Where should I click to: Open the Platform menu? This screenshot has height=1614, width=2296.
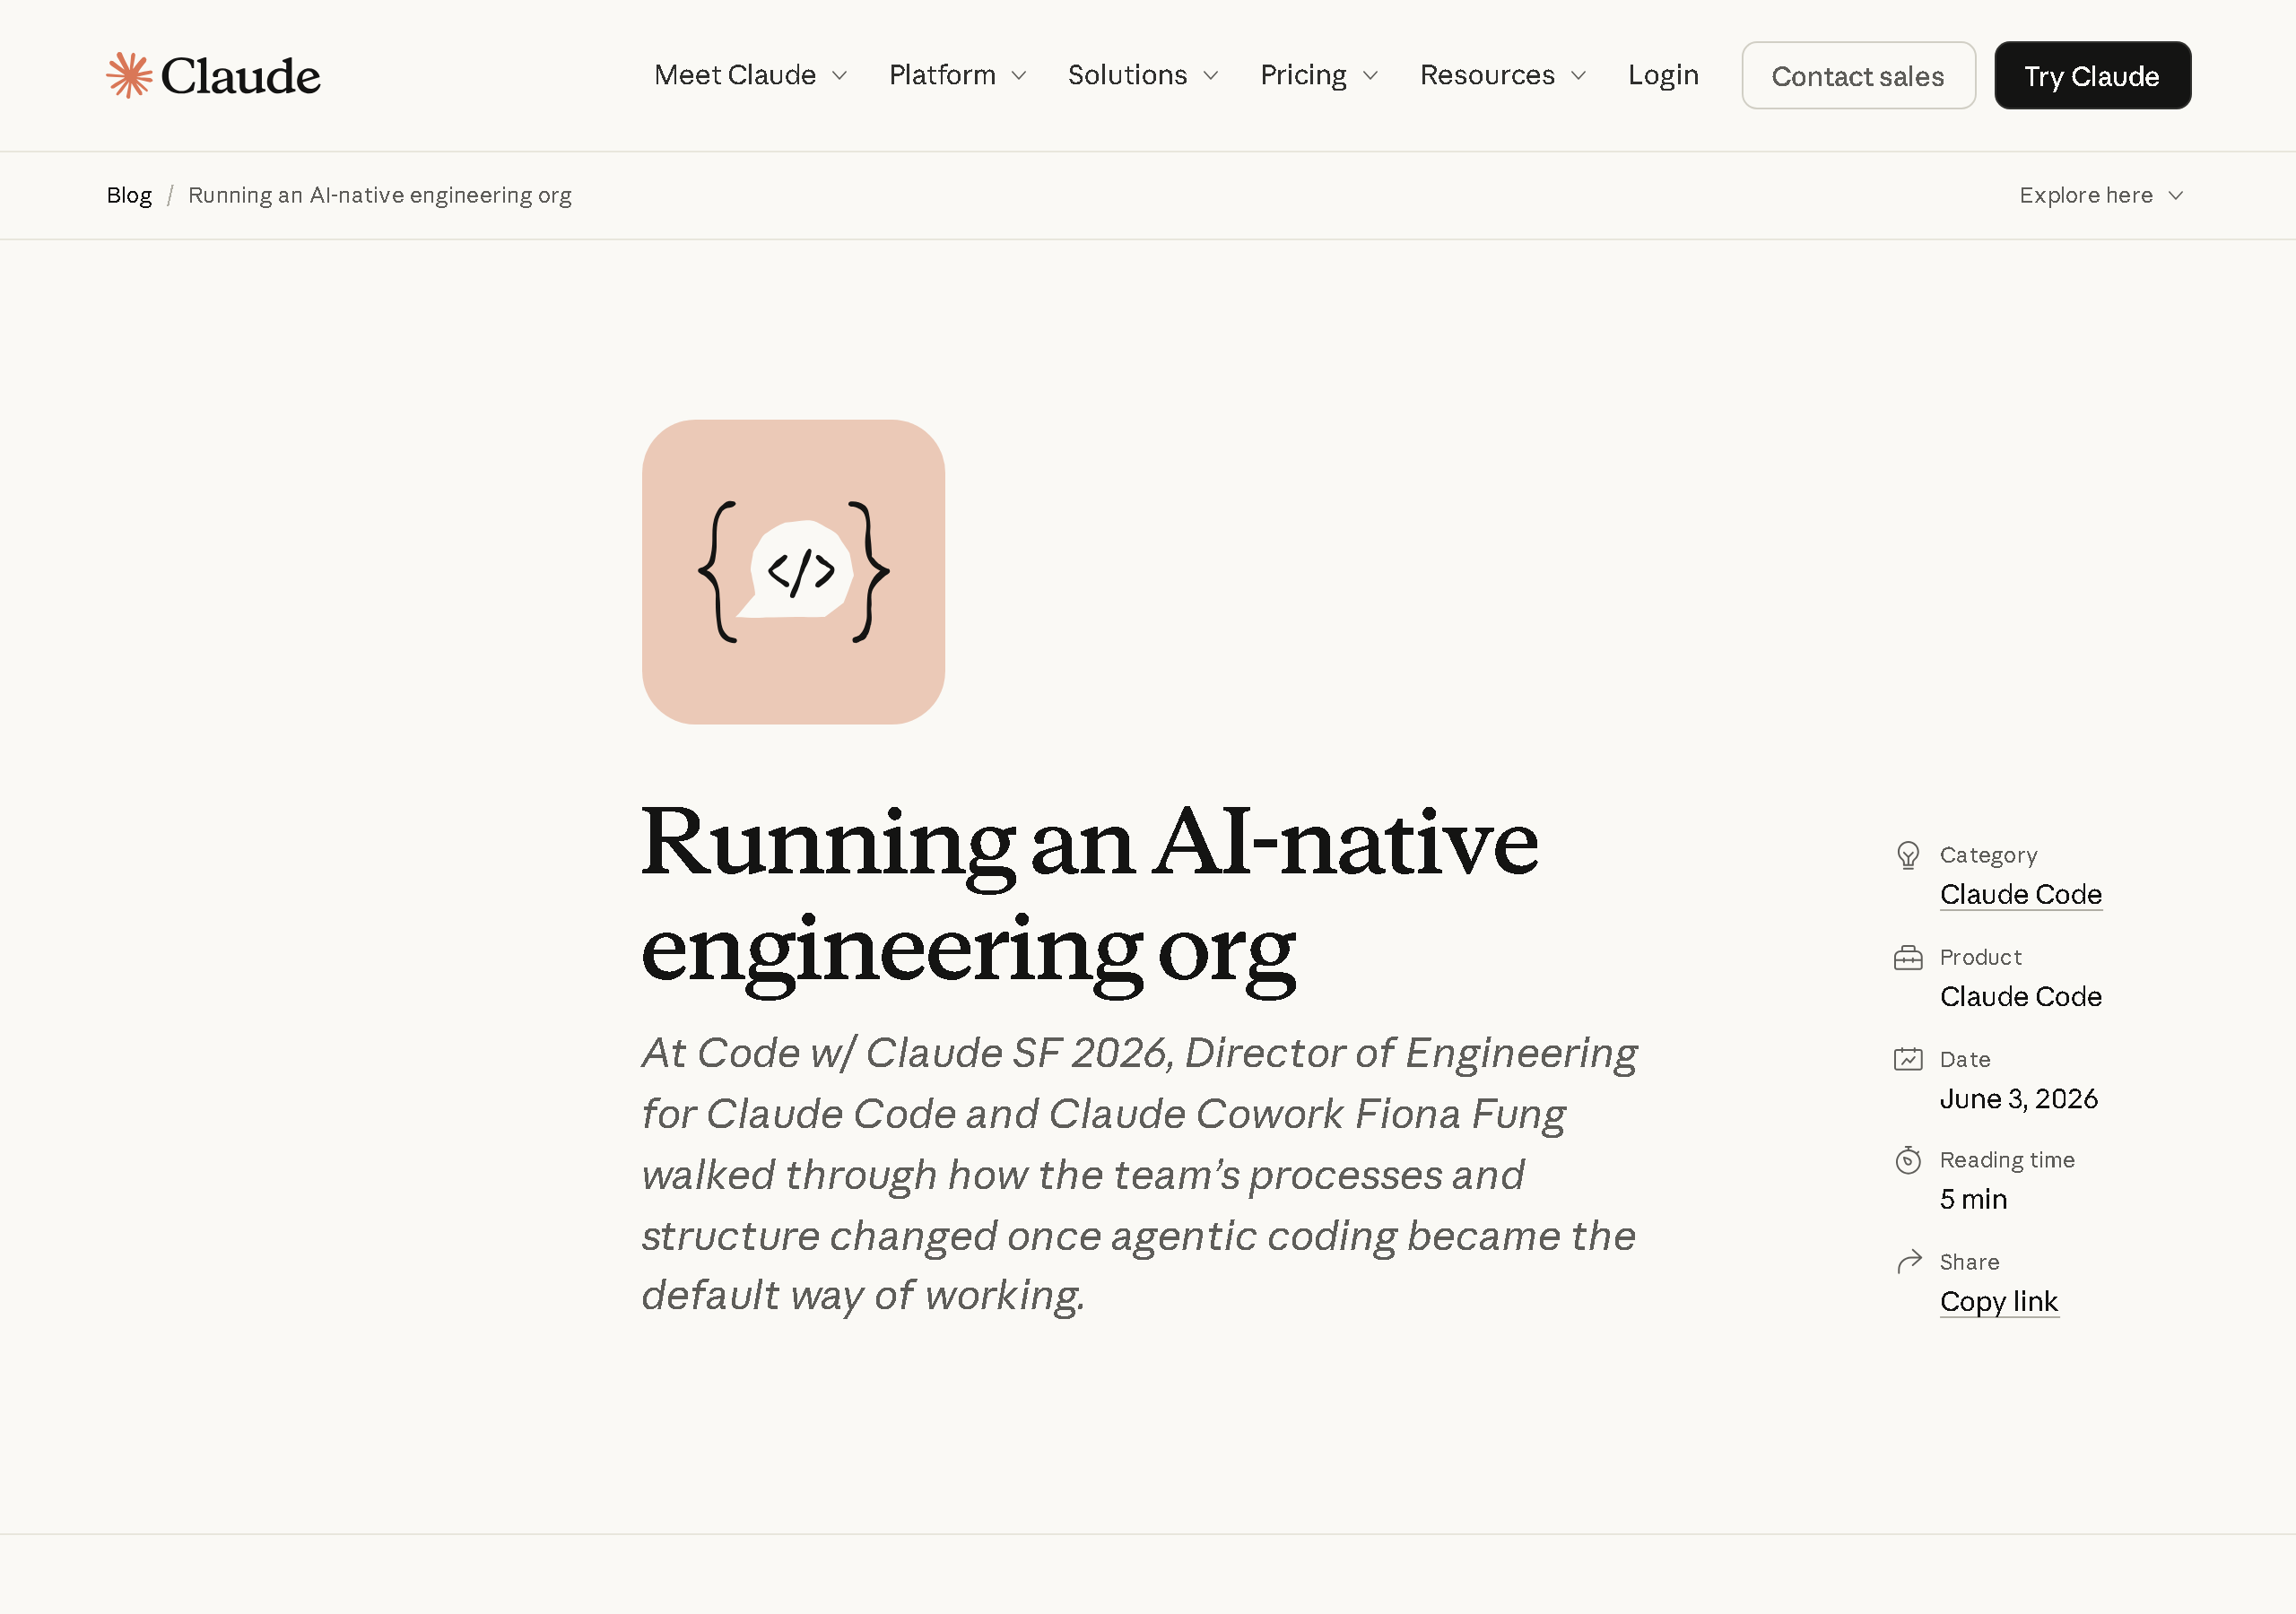tap(957, 75)
